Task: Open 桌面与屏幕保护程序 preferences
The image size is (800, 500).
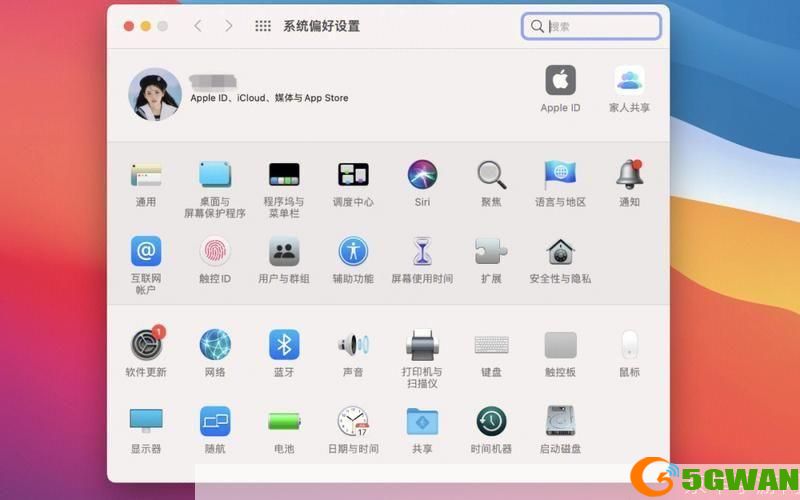Action: (x=215, y=176)
